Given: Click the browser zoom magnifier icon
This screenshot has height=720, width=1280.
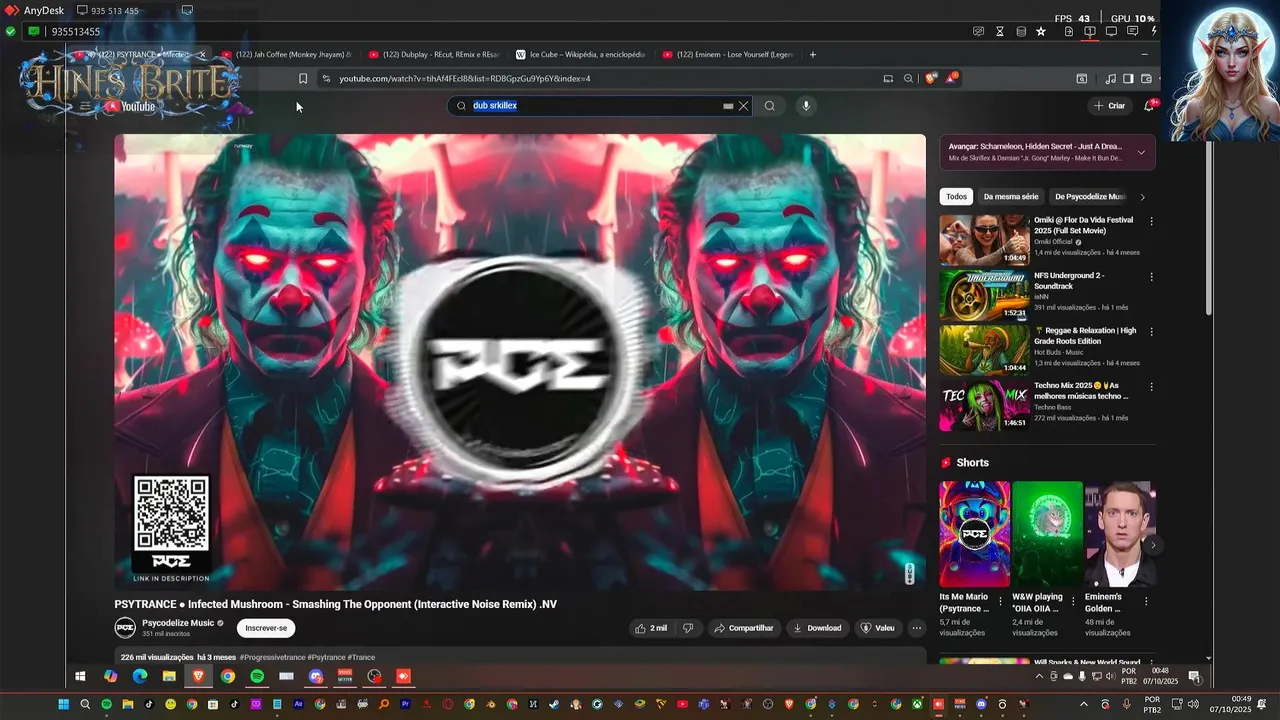Looking at the screenshot, I should pyautogui.click(x=908, y=79).
